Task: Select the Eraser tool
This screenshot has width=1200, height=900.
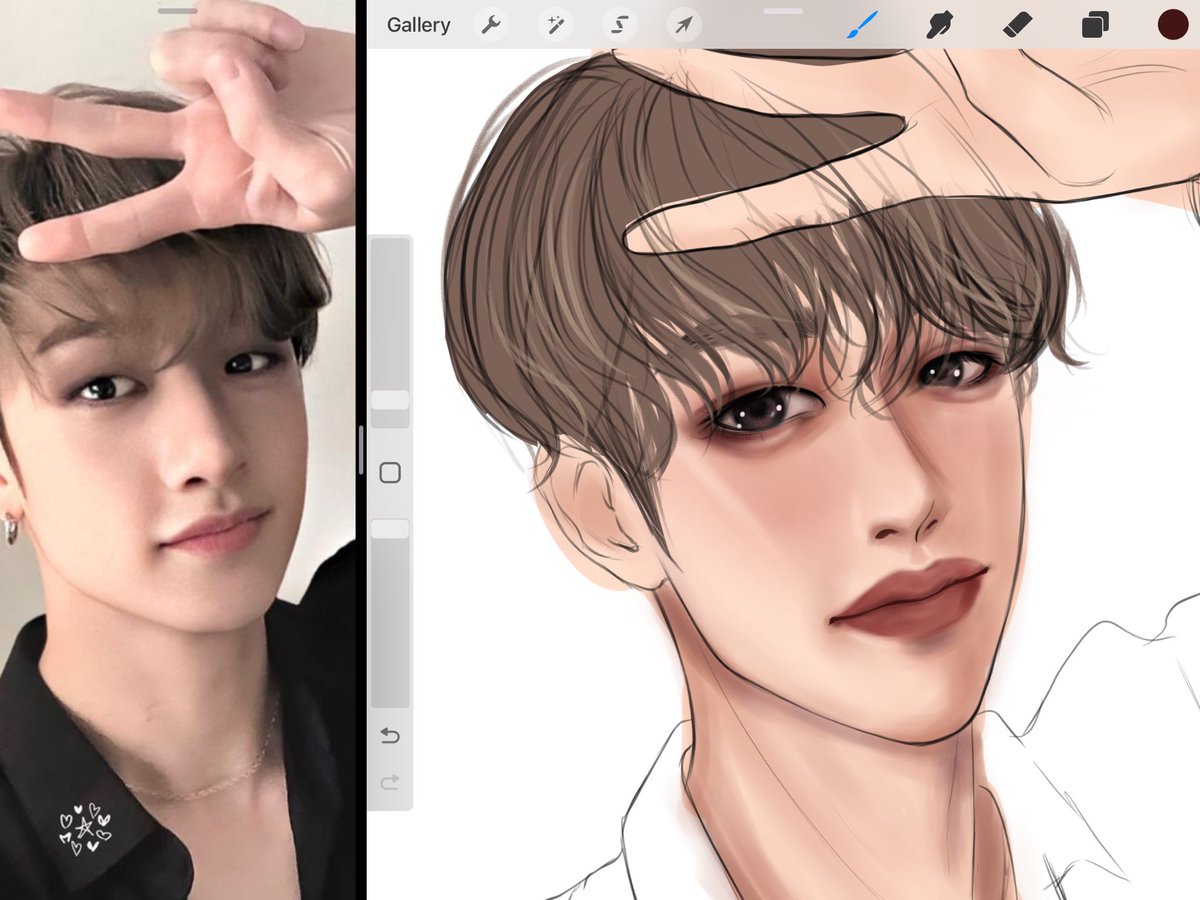Action: pyautogui.click(x=1017, y=24)
